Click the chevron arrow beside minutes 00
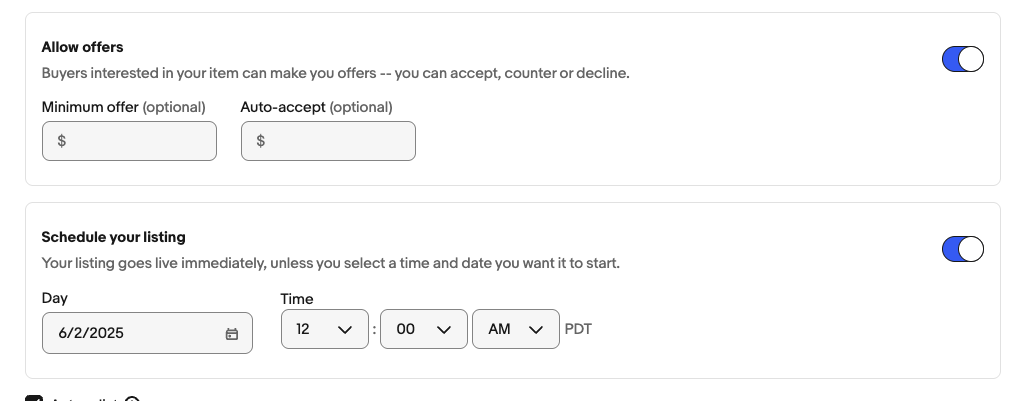1022x401 pixels. pyautogui.click(x=444, y=330)
